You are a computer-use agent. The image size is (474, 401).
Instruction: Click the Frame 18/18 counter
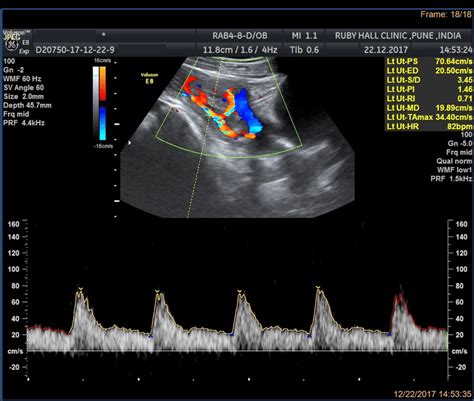[x=446, y=14]
